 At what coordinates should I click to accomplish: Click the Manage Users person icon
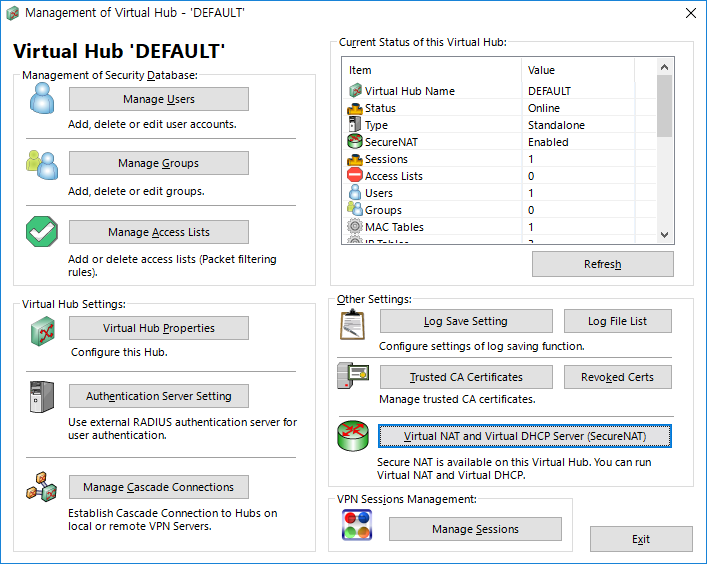41,98
